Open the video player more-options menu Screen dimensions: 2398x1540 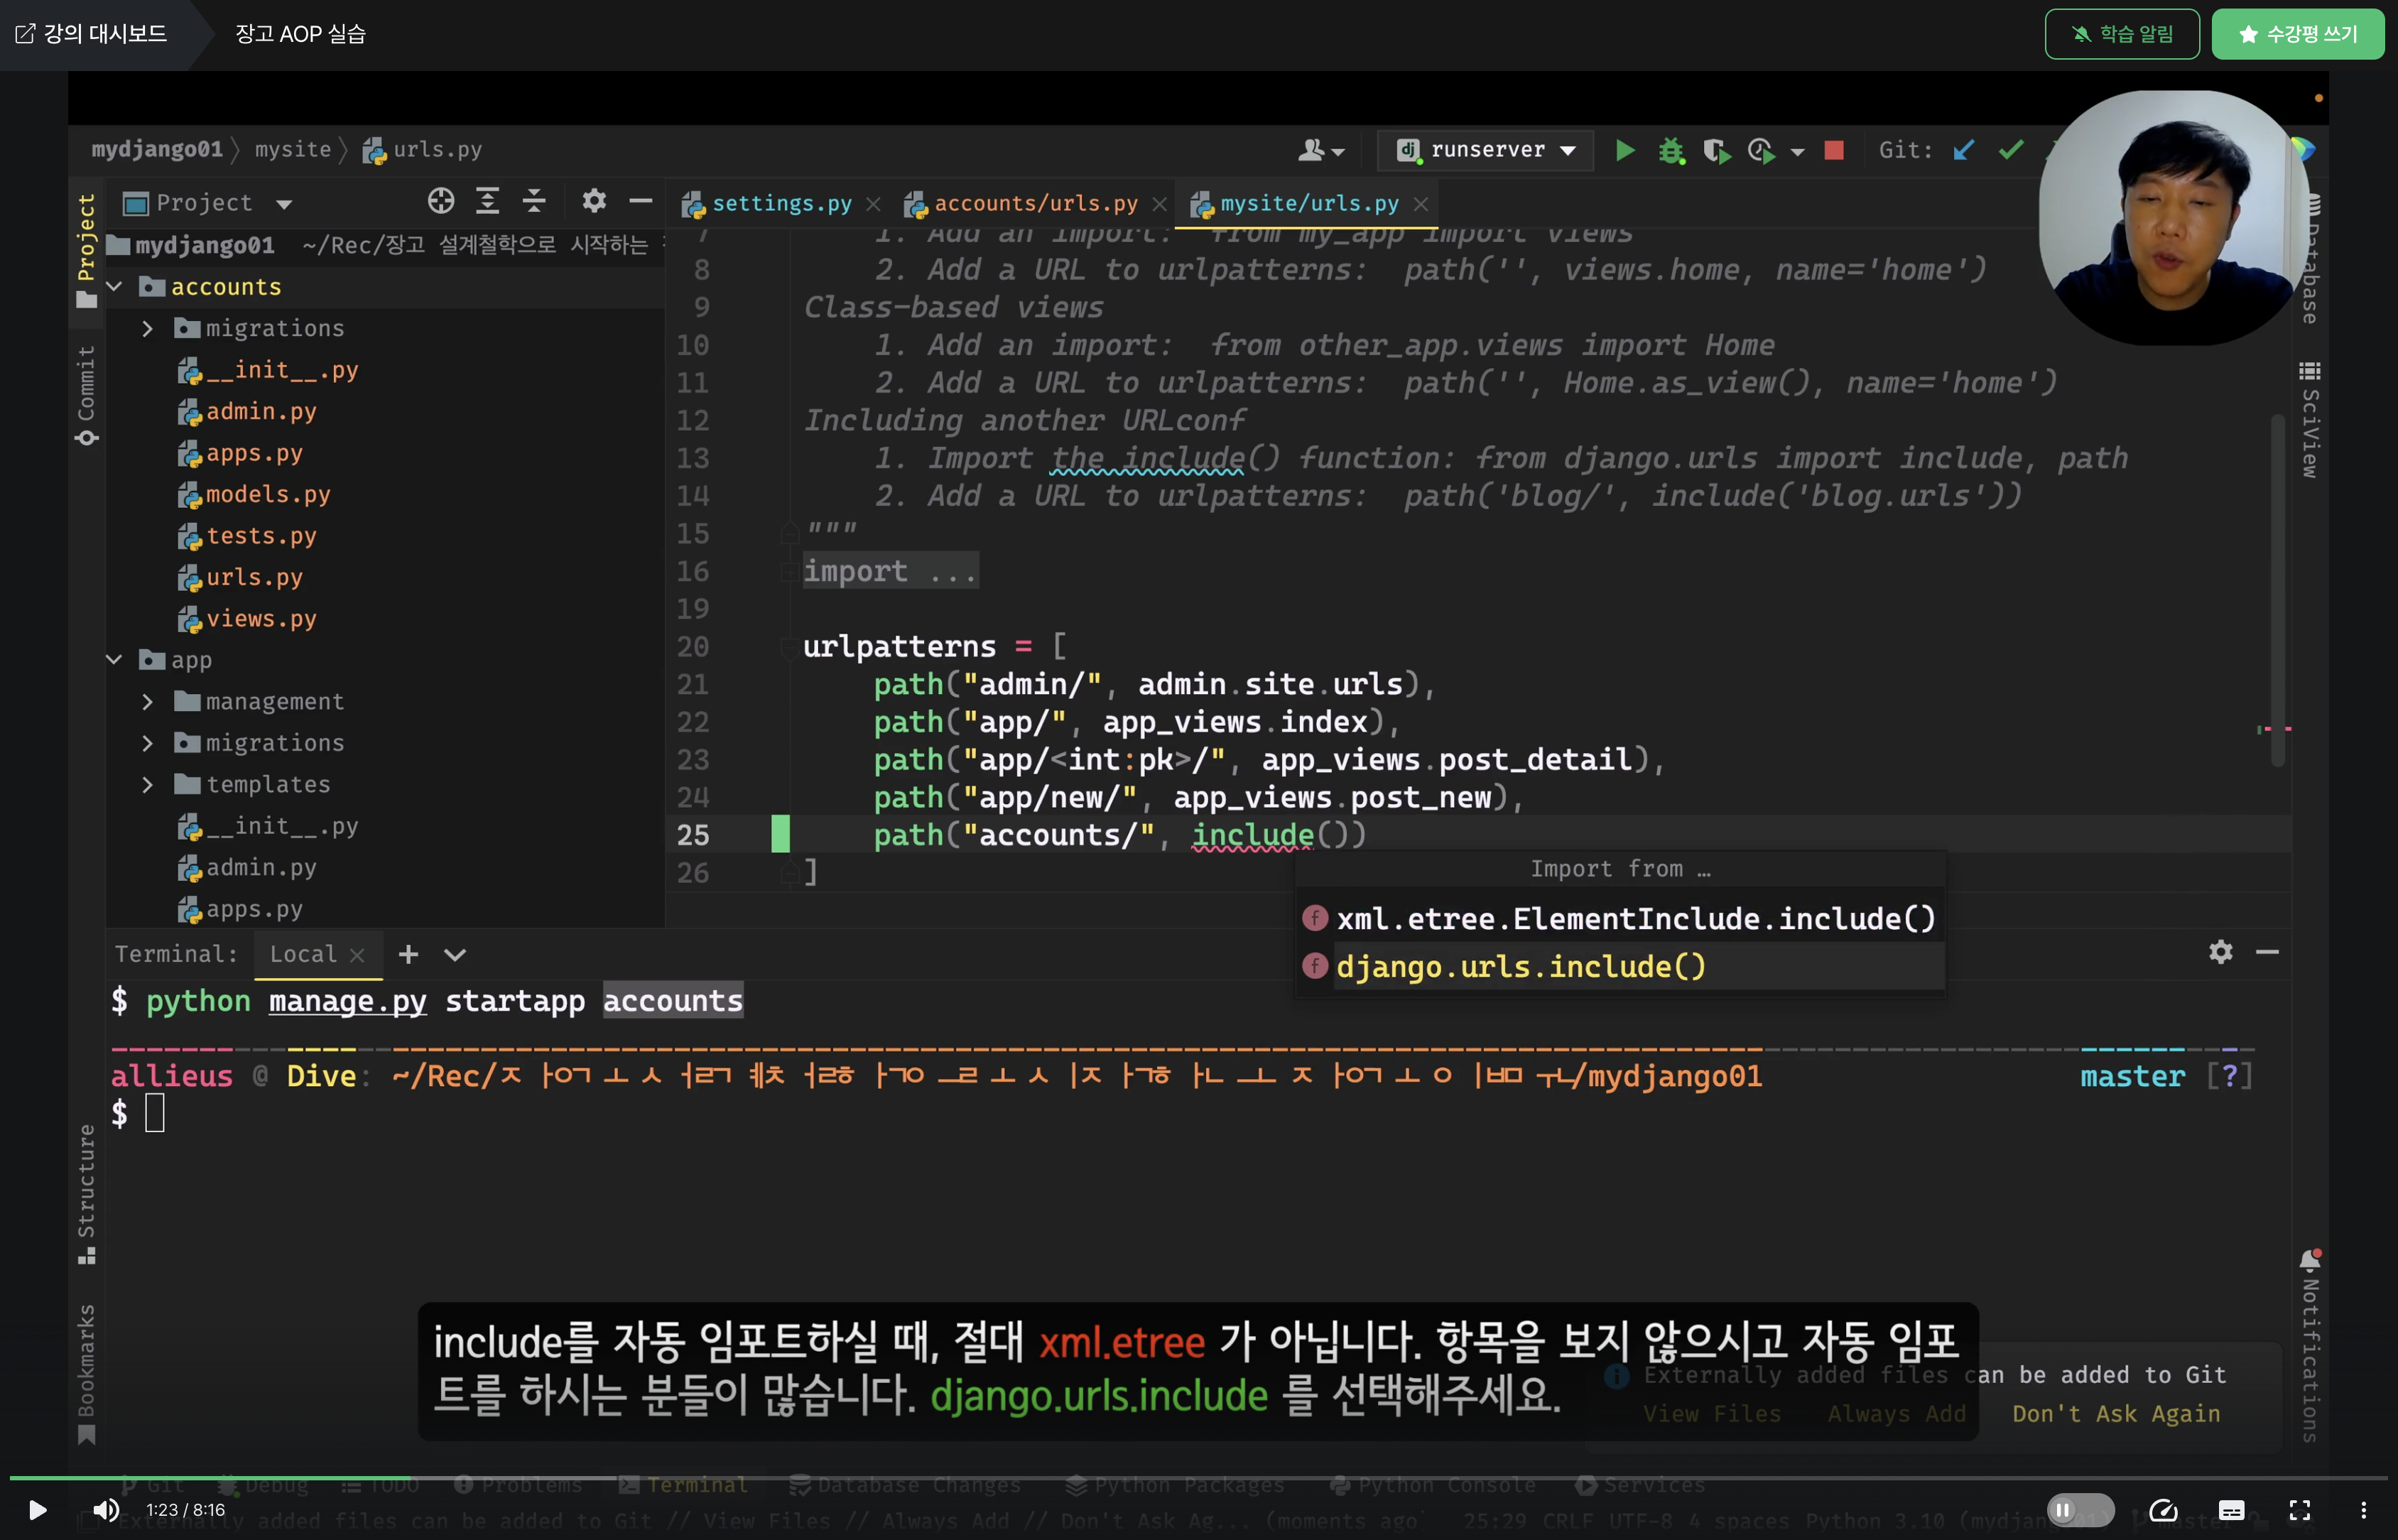pyautogui.click(x=2364, y=1510)
